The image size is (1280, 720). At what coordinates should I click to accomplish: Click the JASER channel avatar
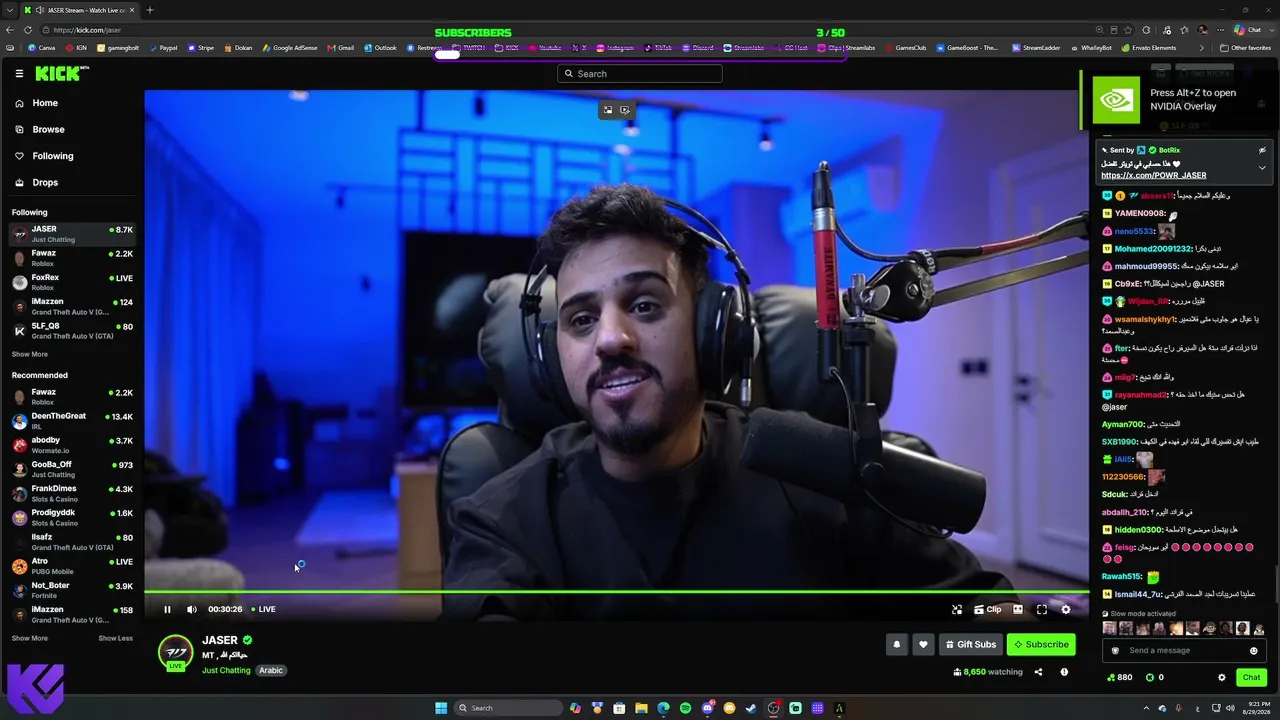pos(175,651)
